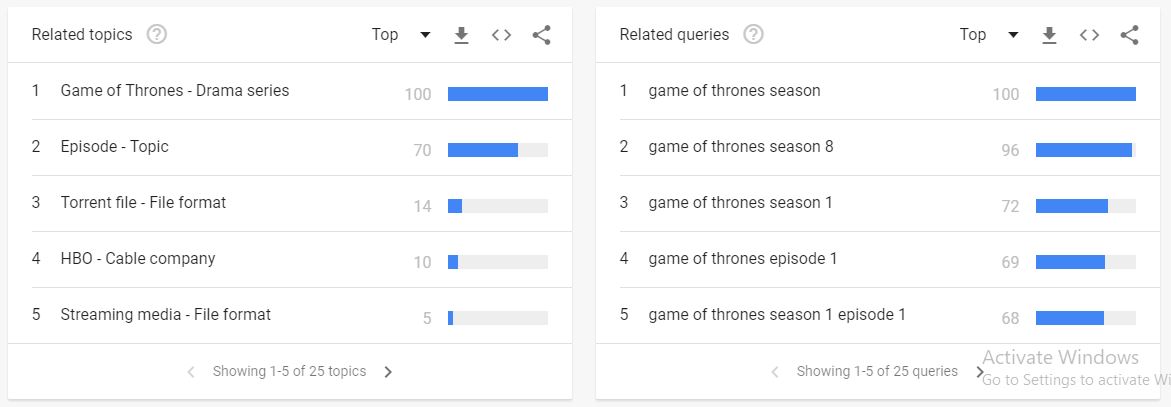Open the game of thrones episode 1 query

(x=743, y=259)
